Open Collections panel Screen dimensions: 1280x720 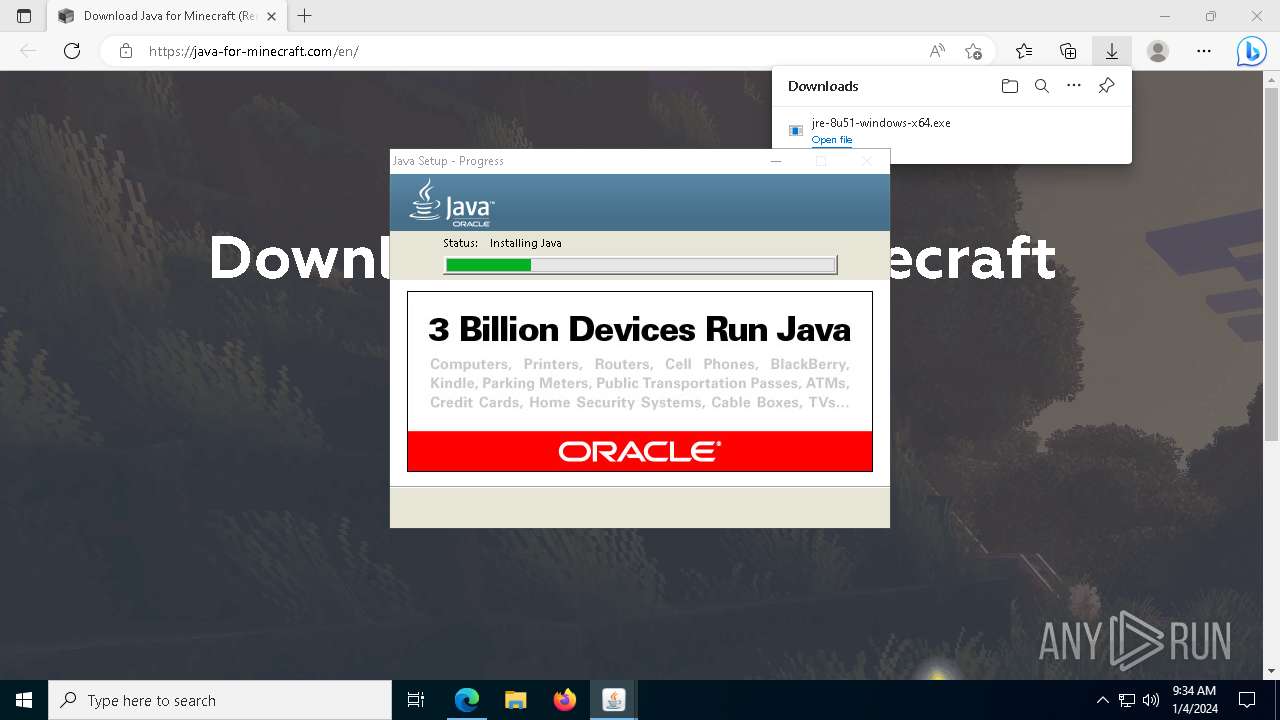point(1068,51)
